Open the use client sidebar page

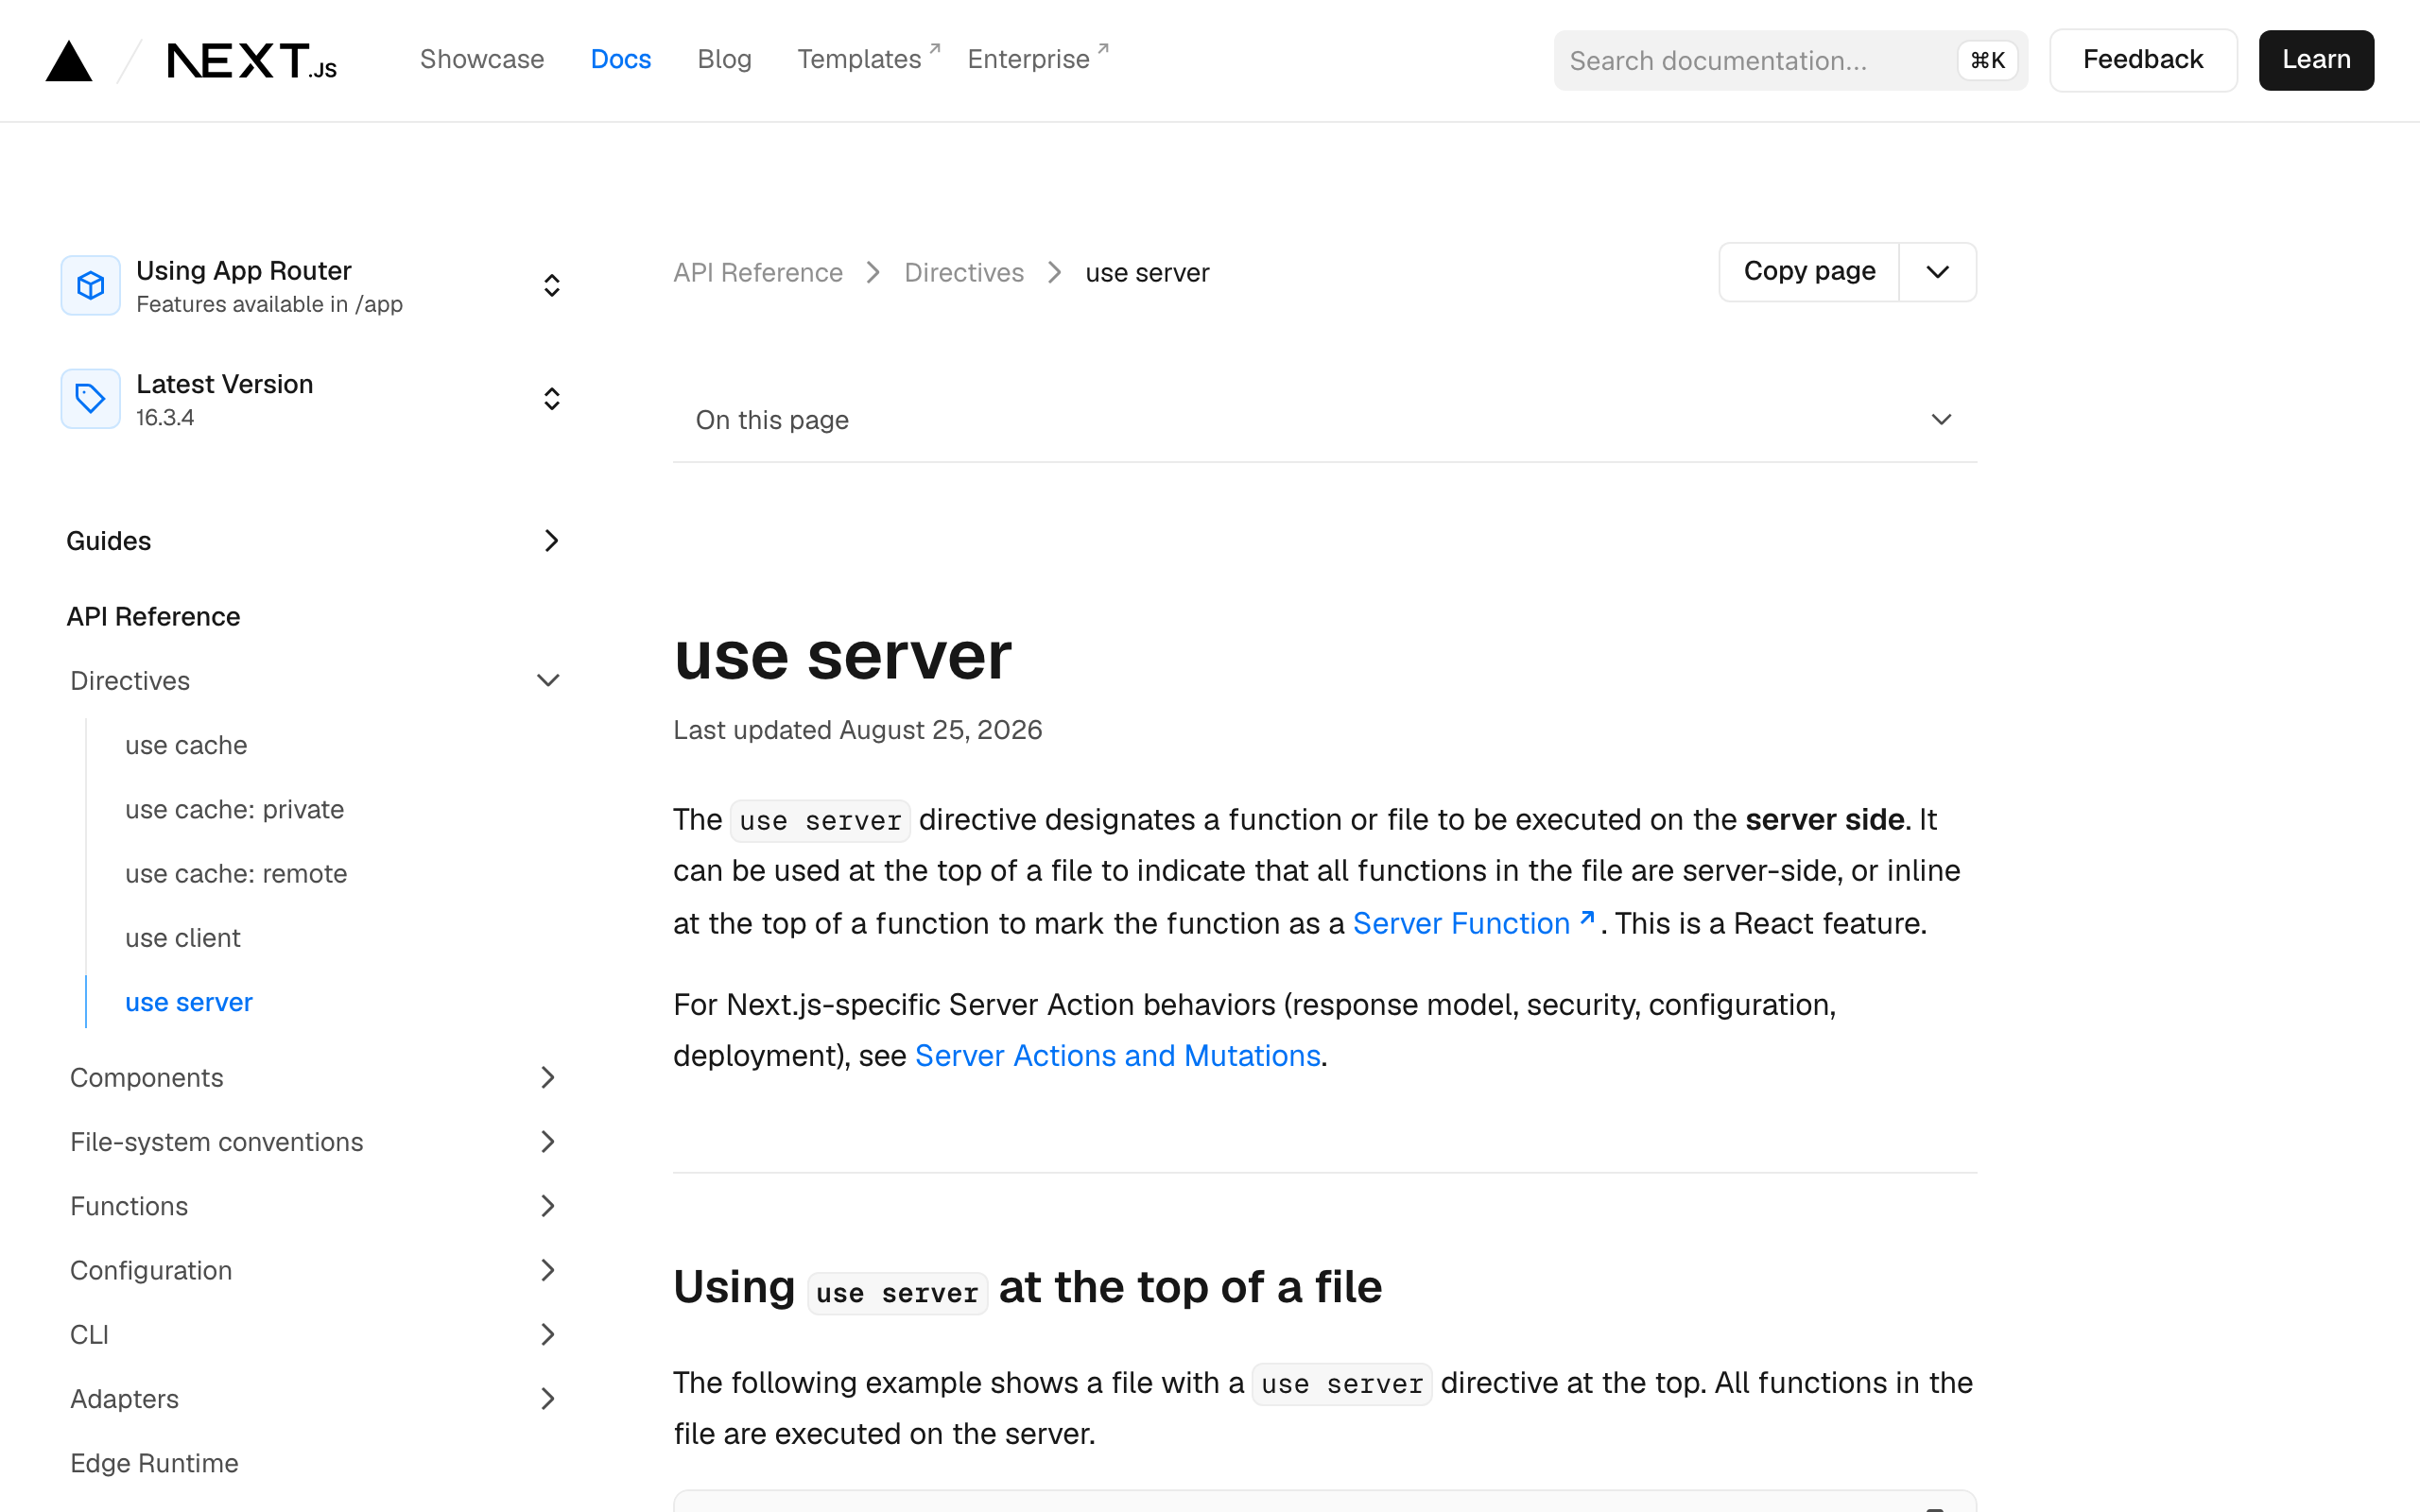click(183, 938)
